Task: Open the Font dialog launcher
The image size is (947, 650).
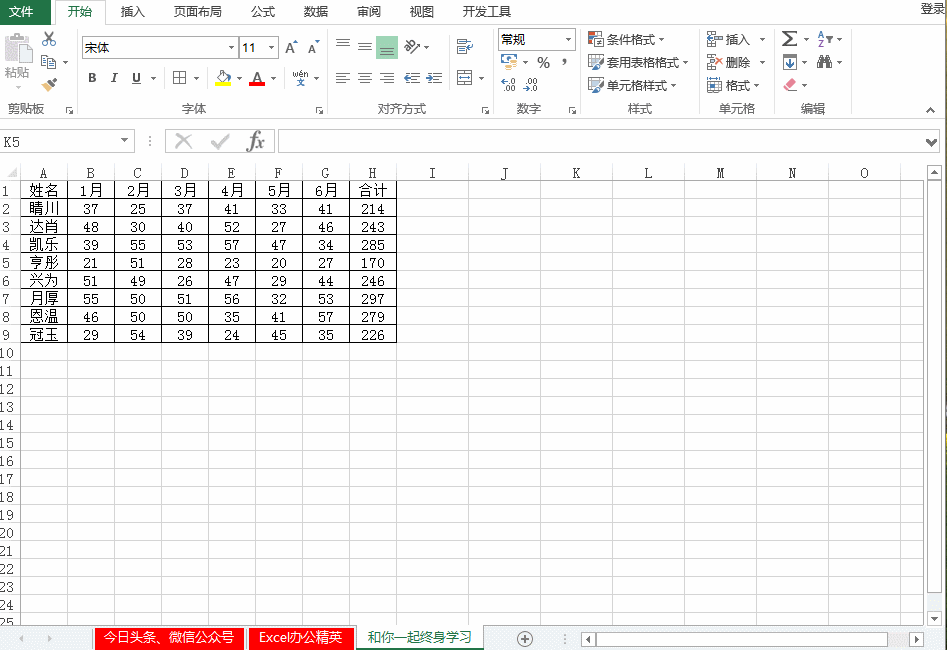Action: pyautogui.click(x=319, y=111)
